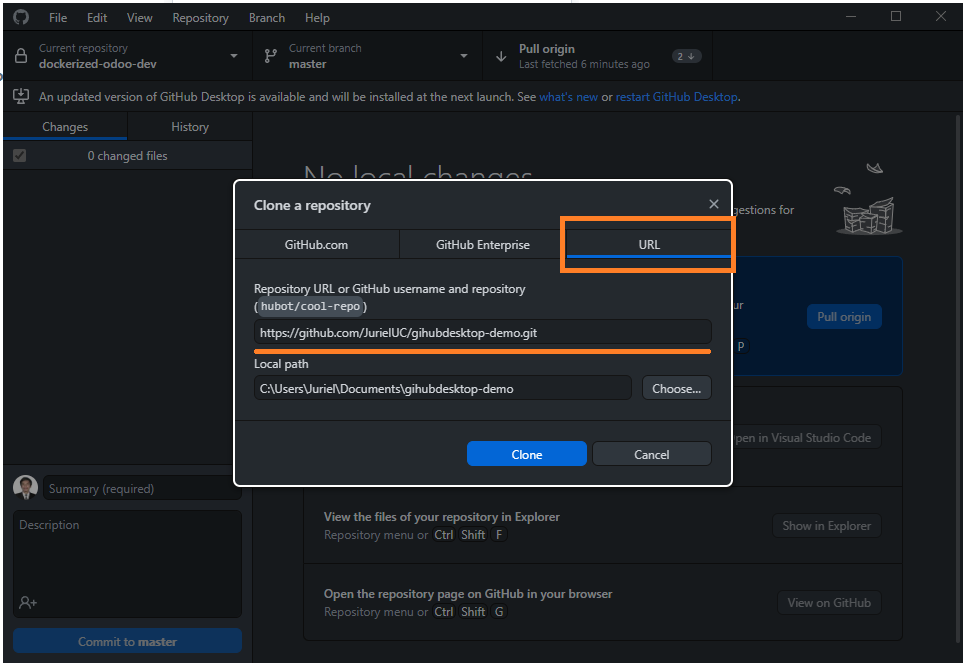This screenshot has height=667, width=965.
Task: Click the blue Clone button
Action: tap(527, 454)
